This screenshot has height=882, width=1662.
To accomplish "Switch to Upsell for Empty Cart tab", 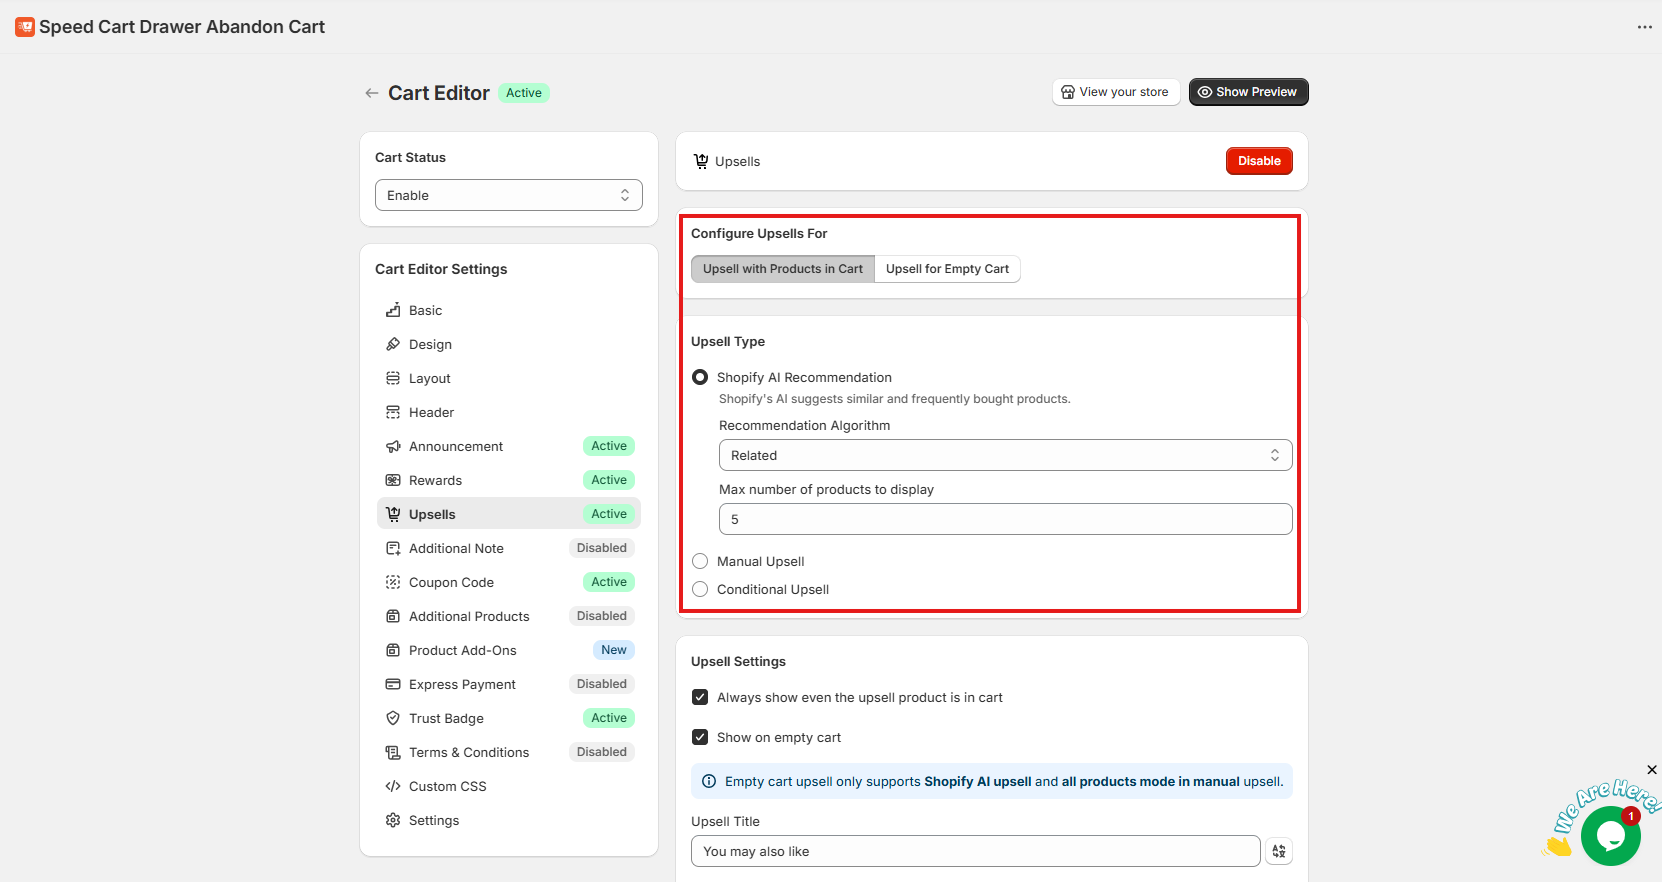I will point(947,269).
